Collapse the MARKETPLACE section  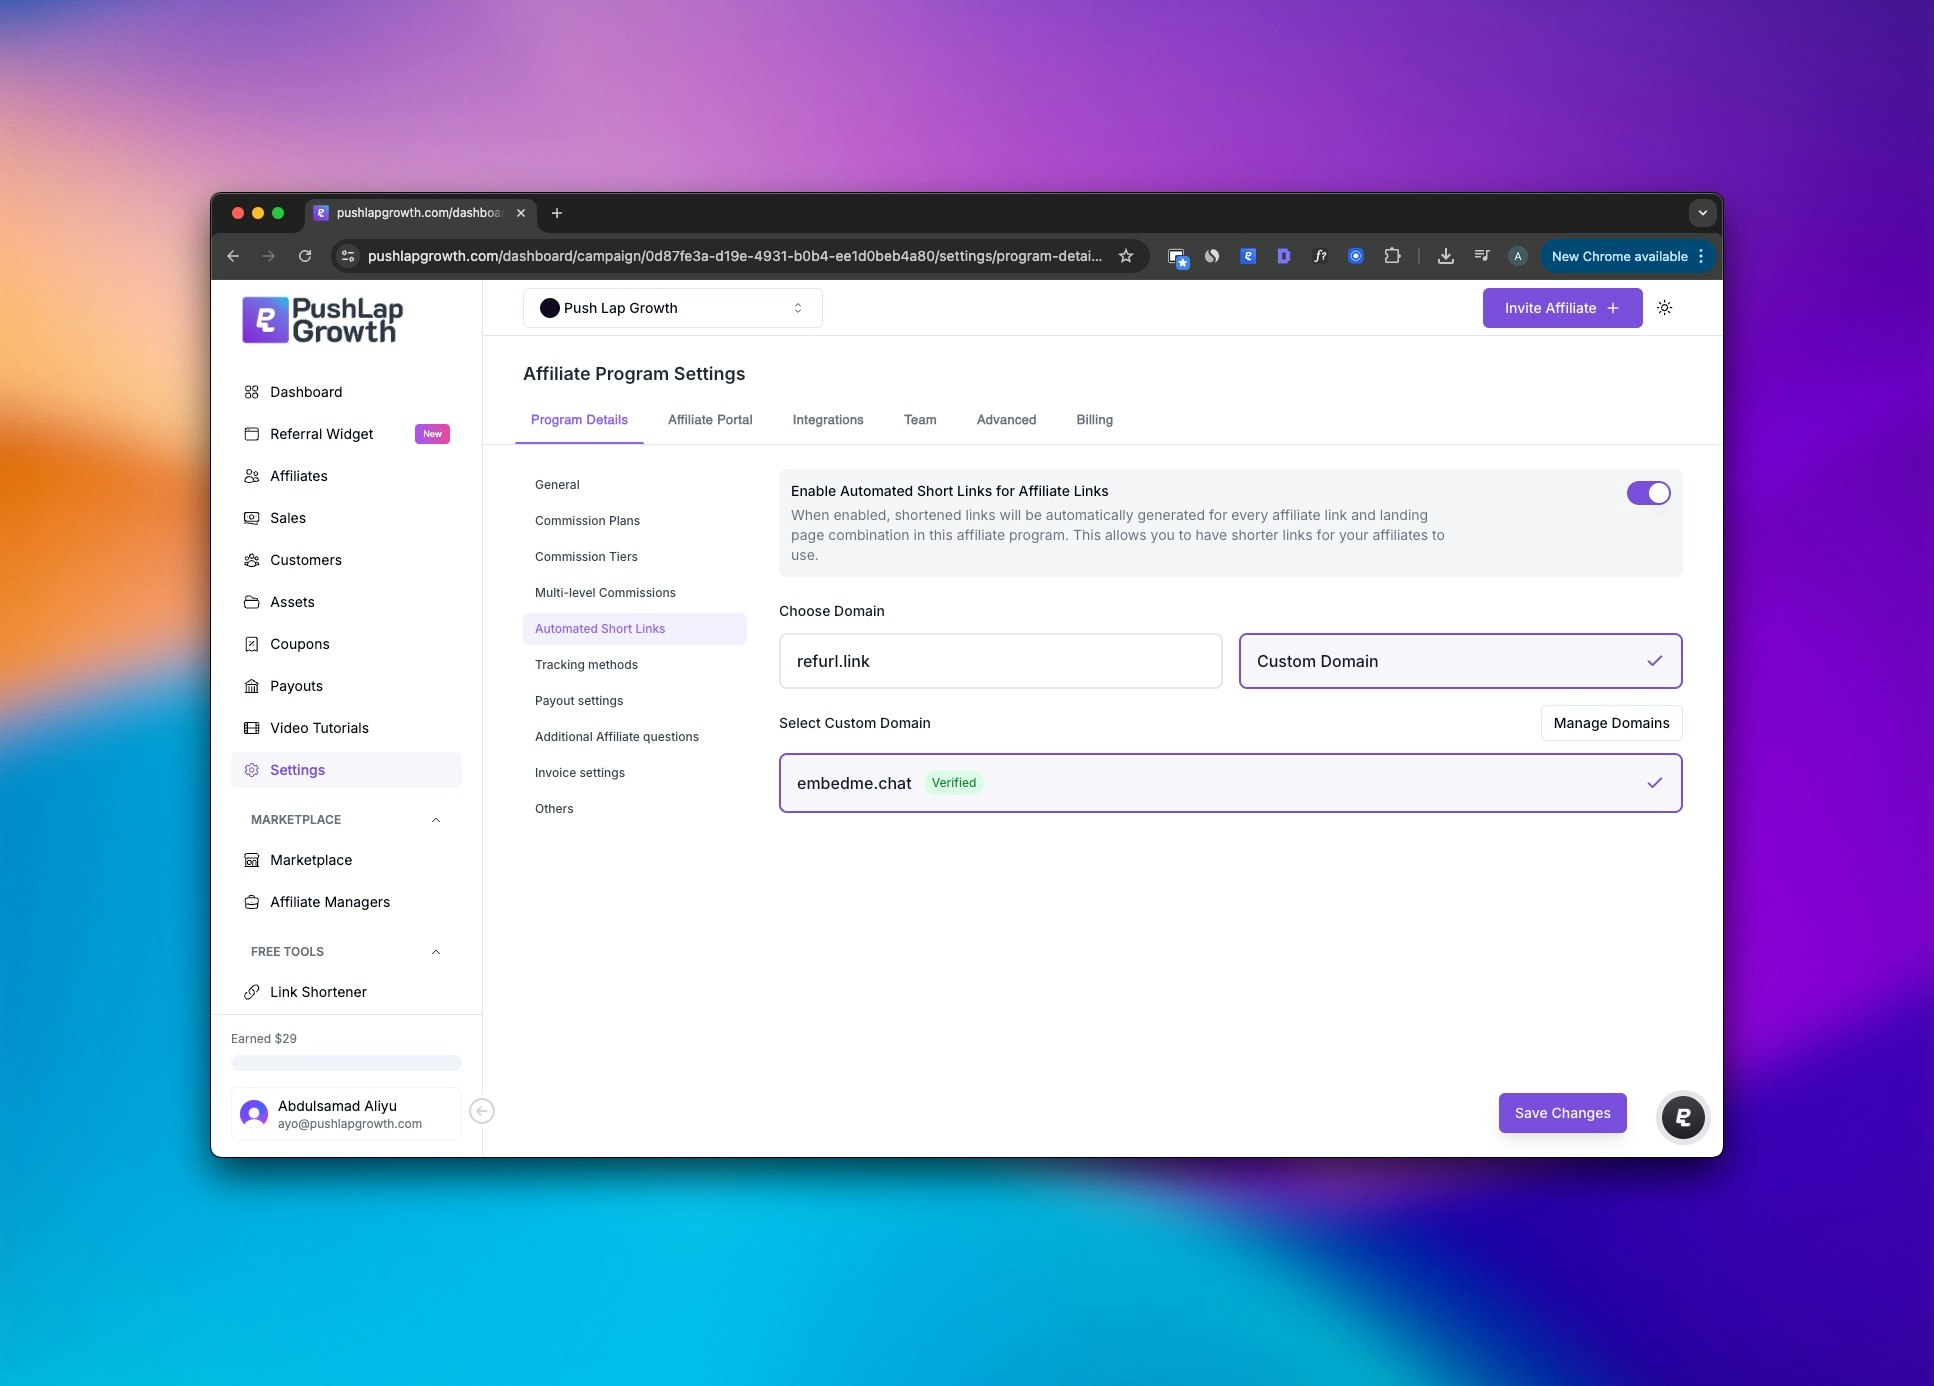pos(435,820)
